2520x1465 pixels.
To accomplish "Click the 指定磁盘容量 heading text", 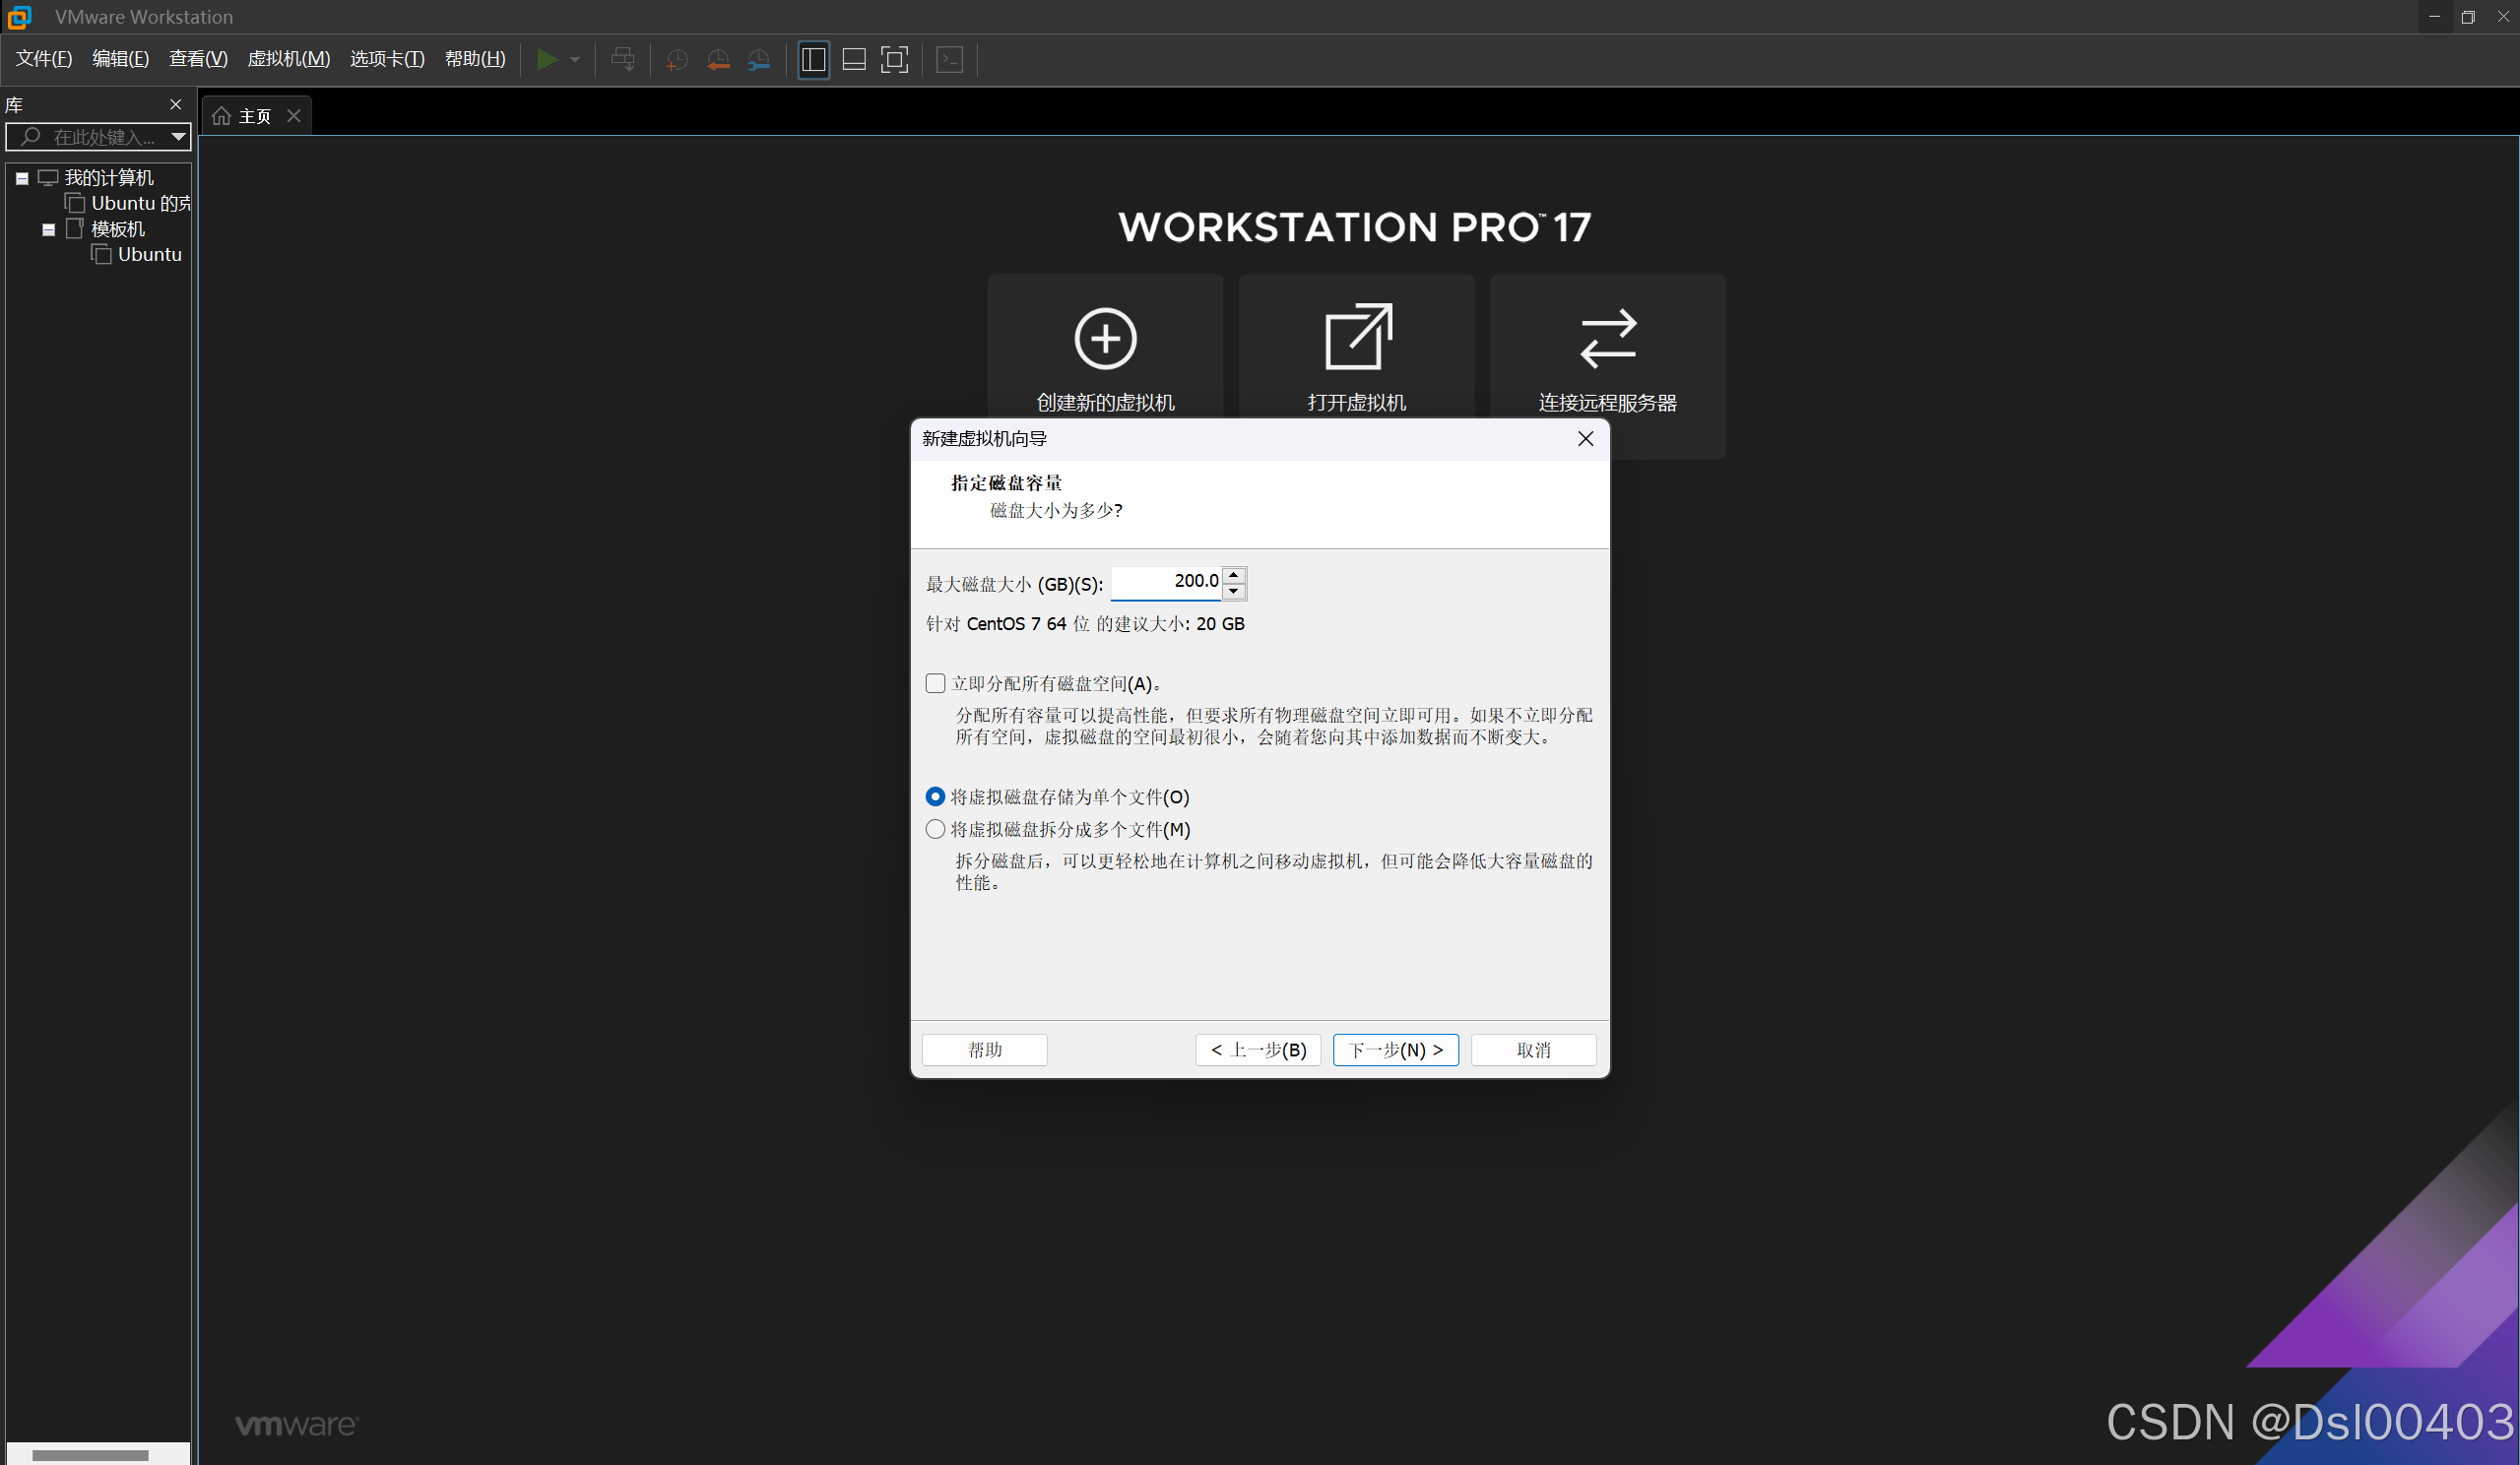I will tap(1006, 483).
